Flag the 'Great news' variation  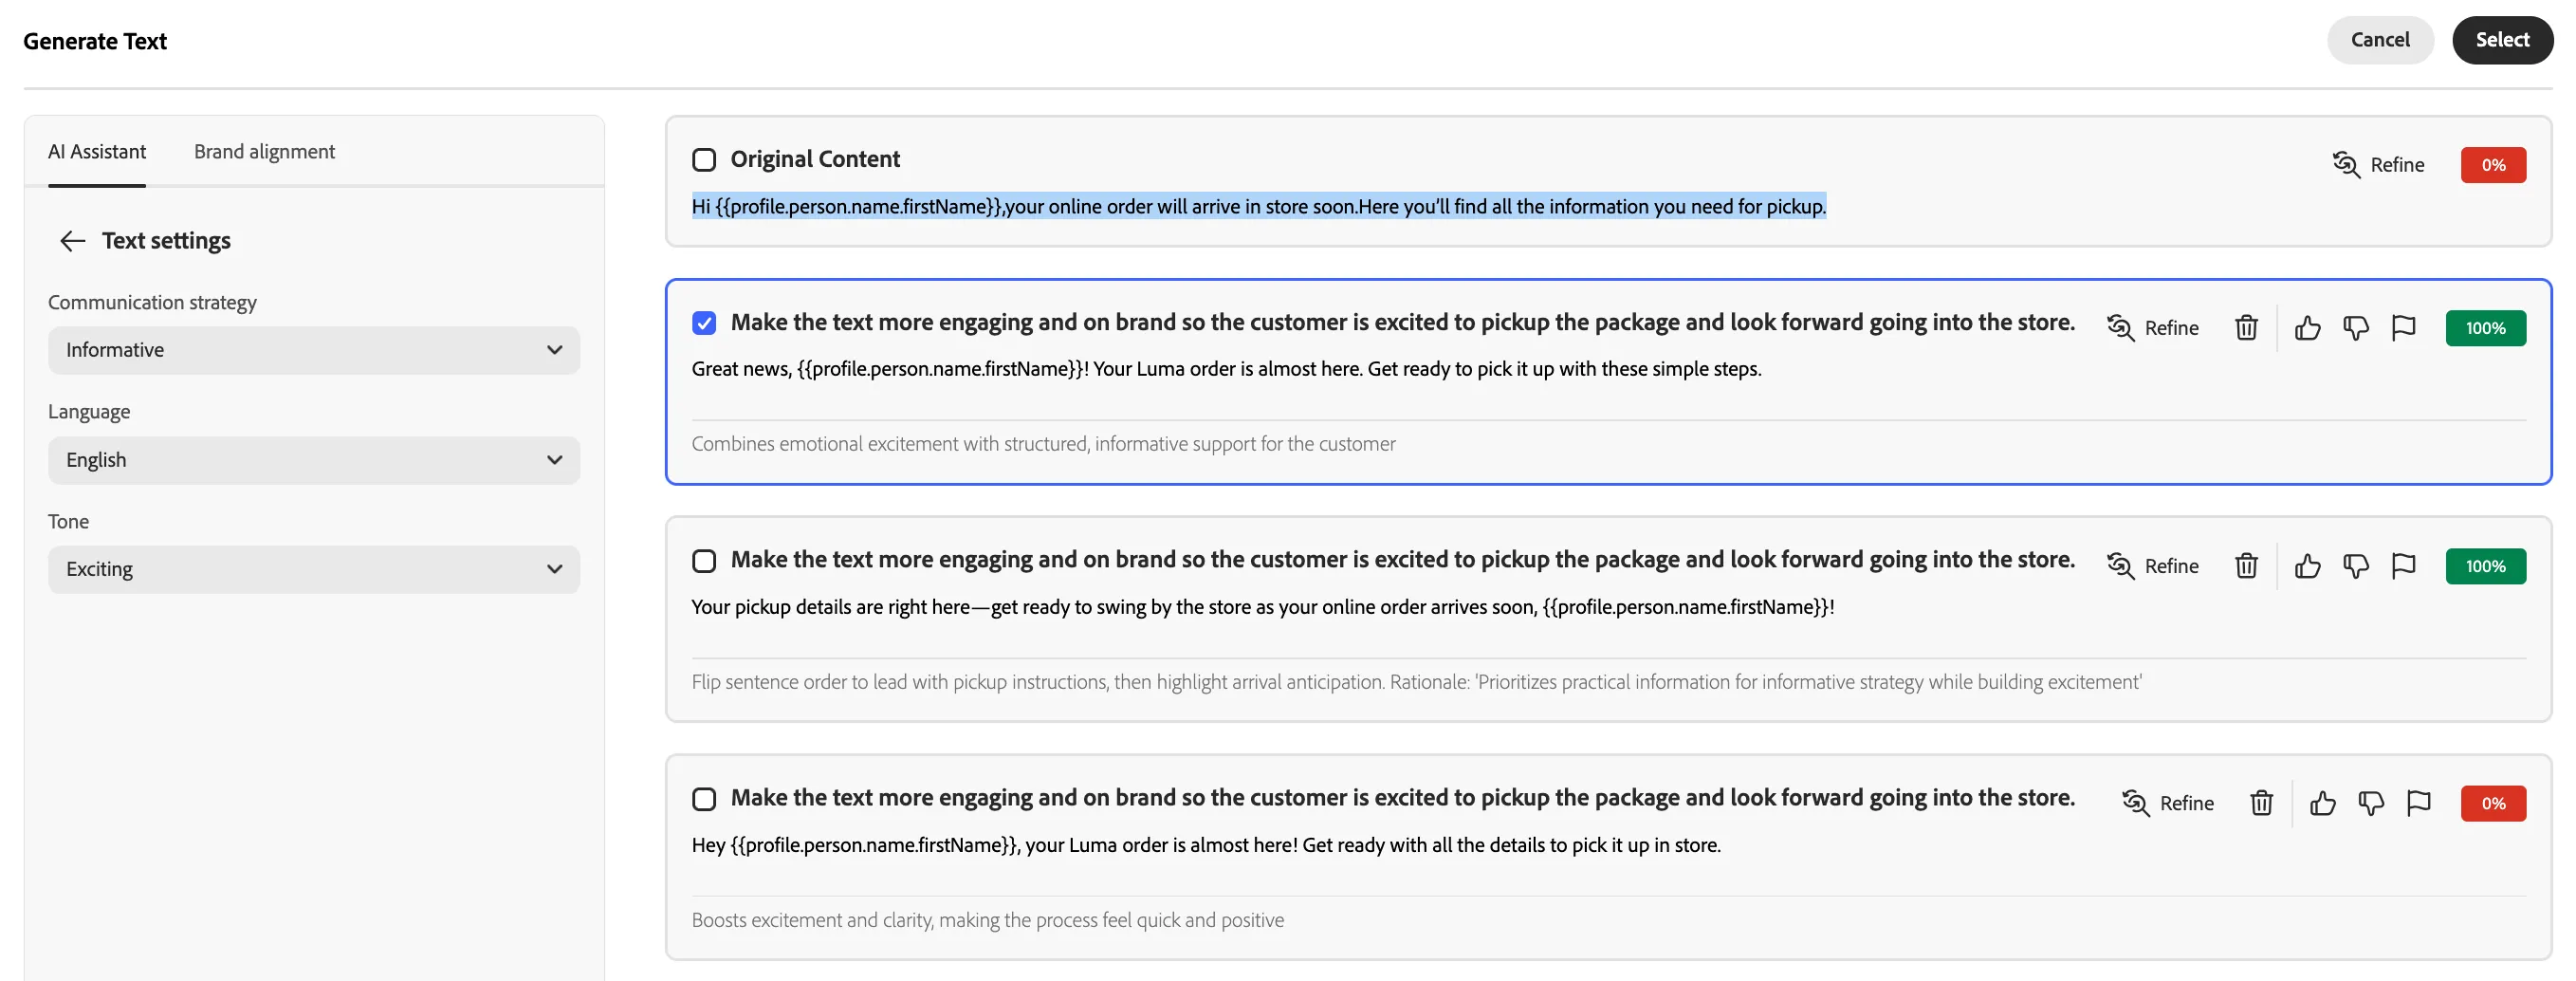tap(2403, 328)
